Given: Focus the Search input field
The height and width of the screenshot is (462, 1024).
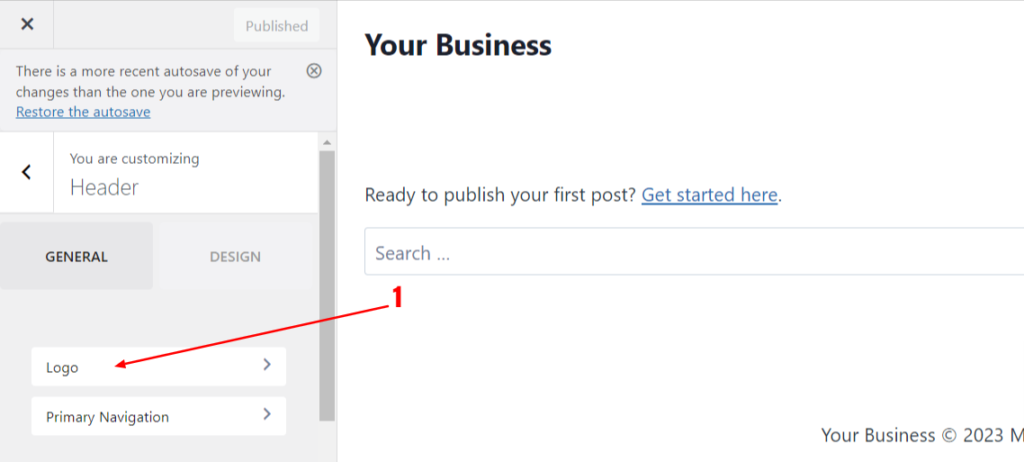Looking at the screenshot, I should click(x=694, y=252).
